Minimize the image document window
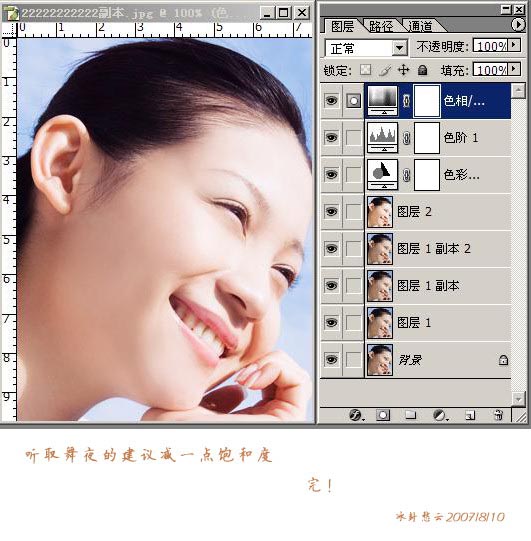Screen dimensions: 531x541 click(267, 13)
